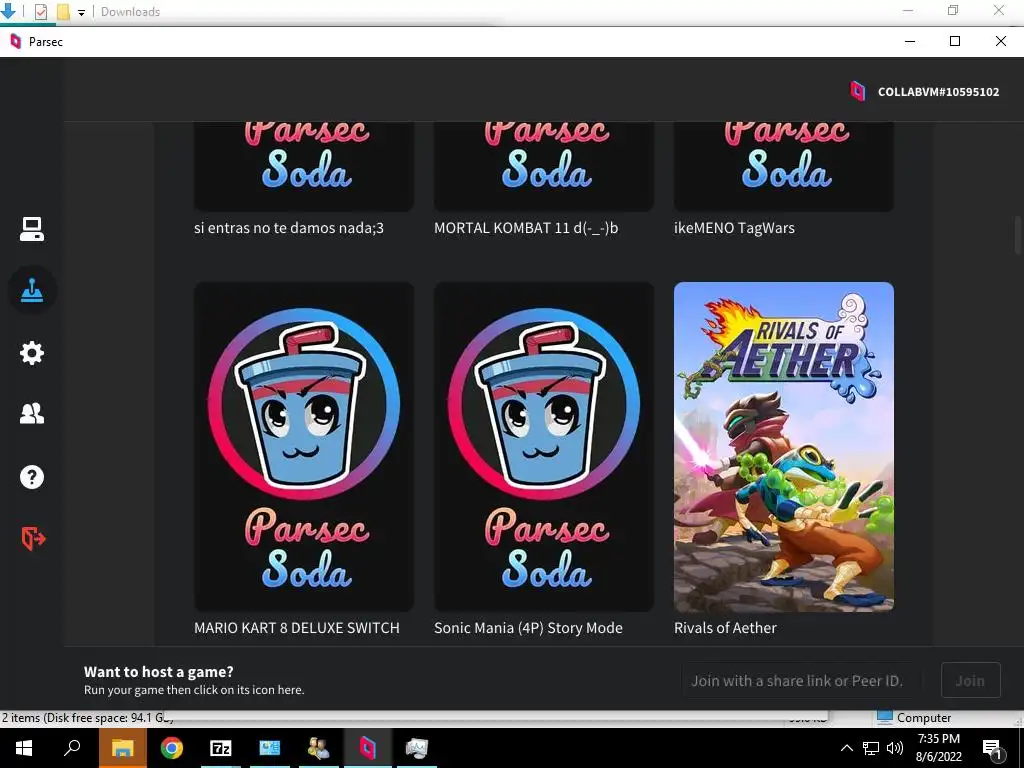1024x768 pixels.
Task: Click Parsec logo beside COLLABVM username
Action: pos(857,91)
